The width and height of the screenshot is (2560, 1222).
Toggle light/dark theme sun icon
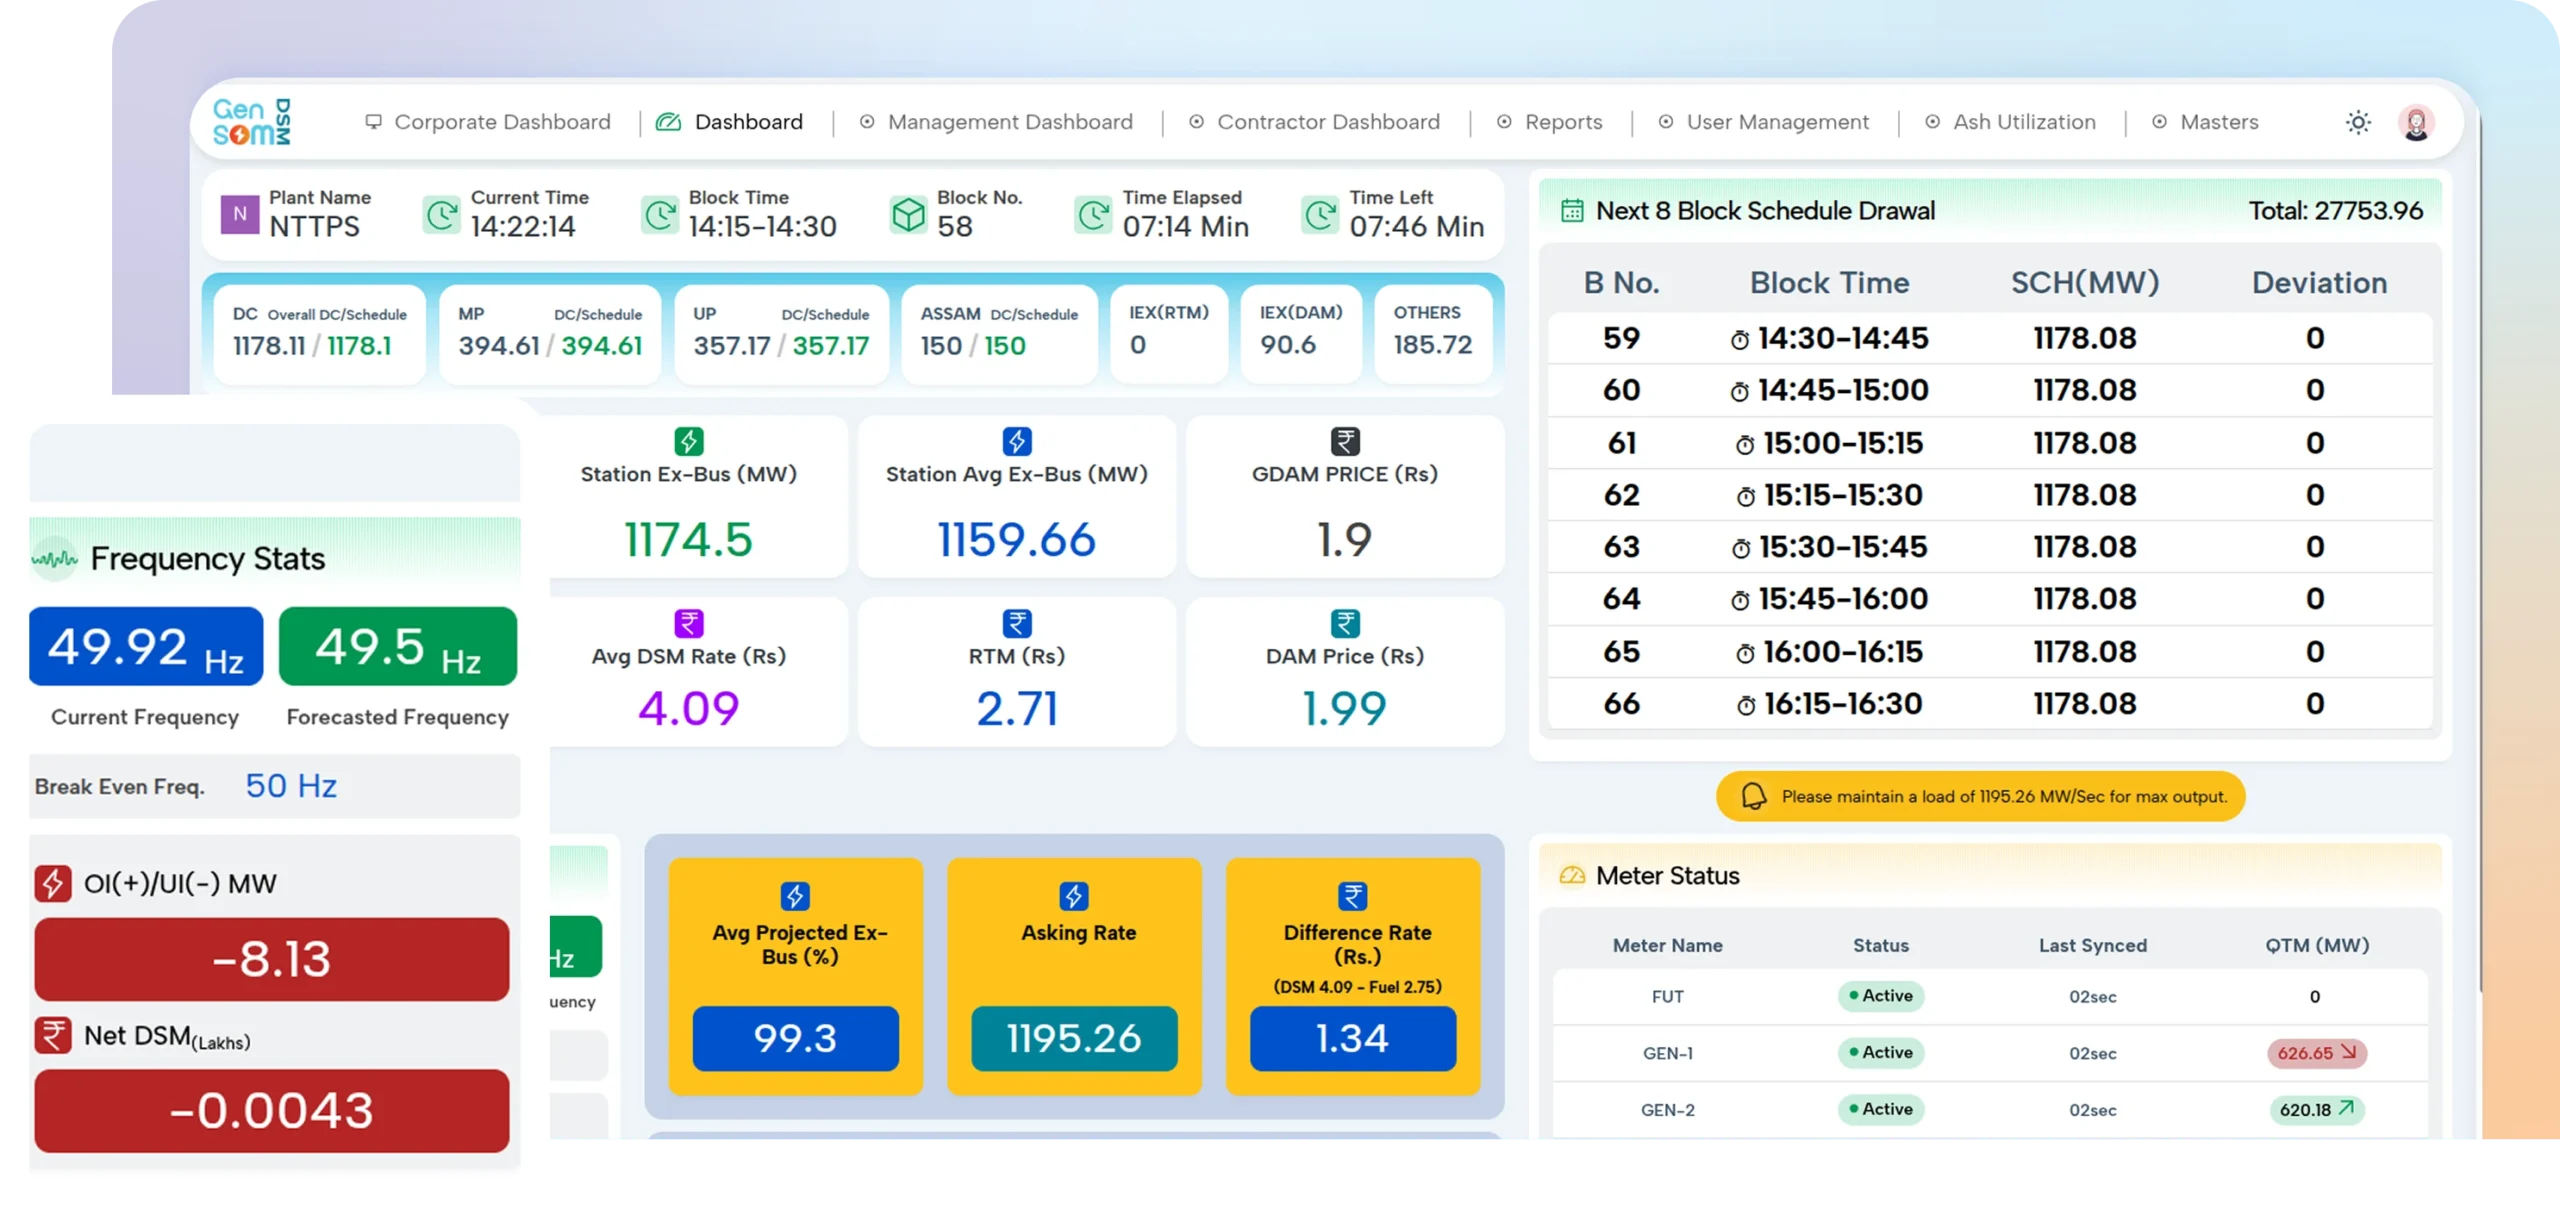pyautogui.click(x=2358, y=122)
